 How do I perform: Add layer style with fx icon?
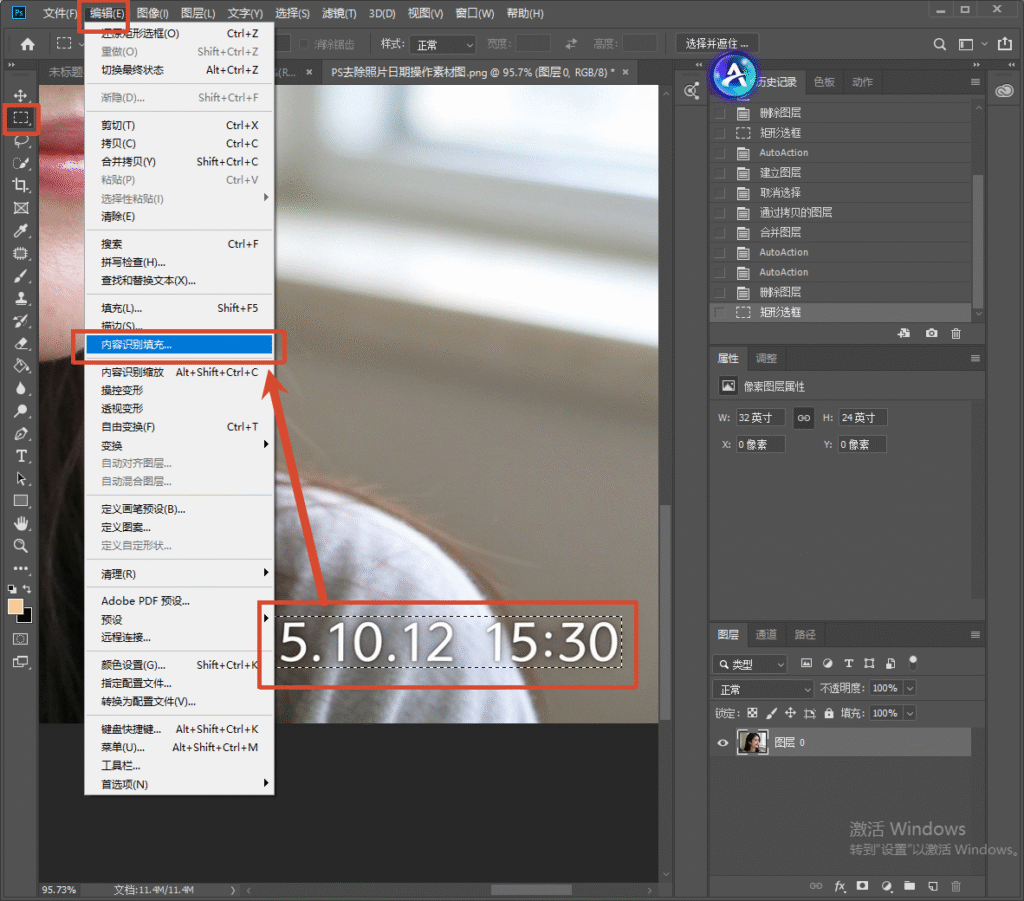coord(840,886)
